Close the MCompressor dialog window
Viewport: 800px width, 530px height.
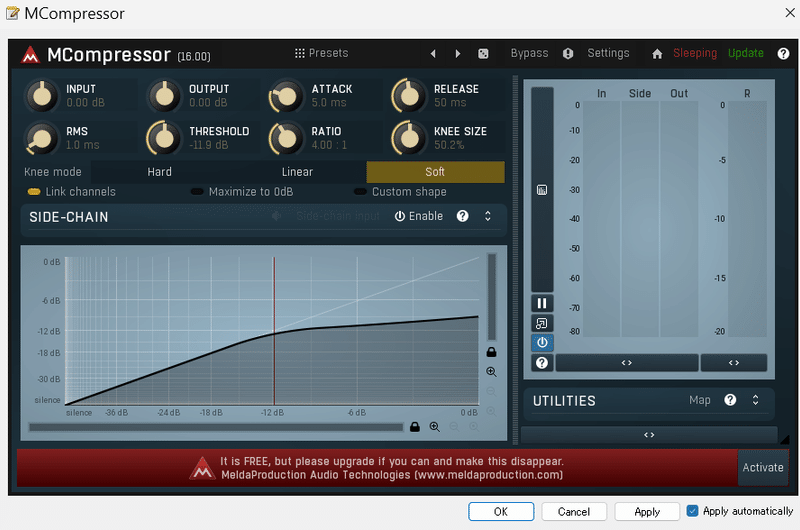click(x=790, y=13)
